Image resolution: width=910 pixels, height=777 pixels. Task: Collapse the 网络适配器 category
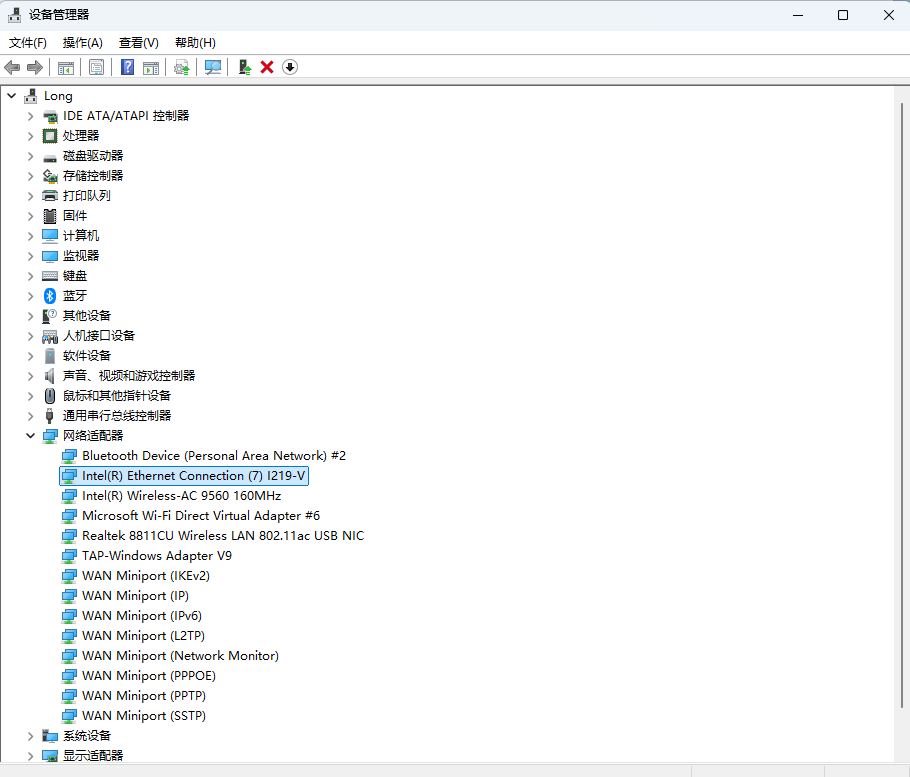(30, 436)
